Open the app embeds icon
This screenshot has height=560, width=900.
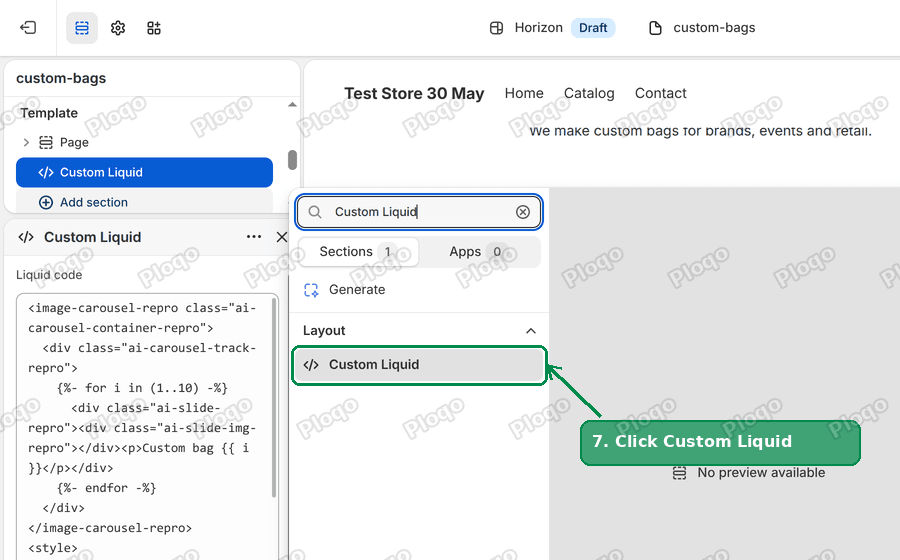[x=153, y=28]
